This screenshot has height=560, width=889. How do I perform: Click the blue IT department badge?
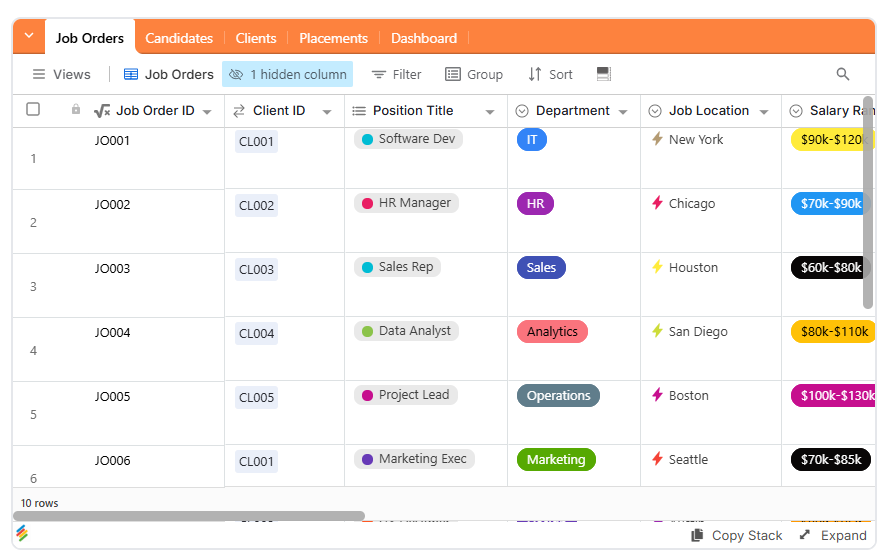coord(532,139)
